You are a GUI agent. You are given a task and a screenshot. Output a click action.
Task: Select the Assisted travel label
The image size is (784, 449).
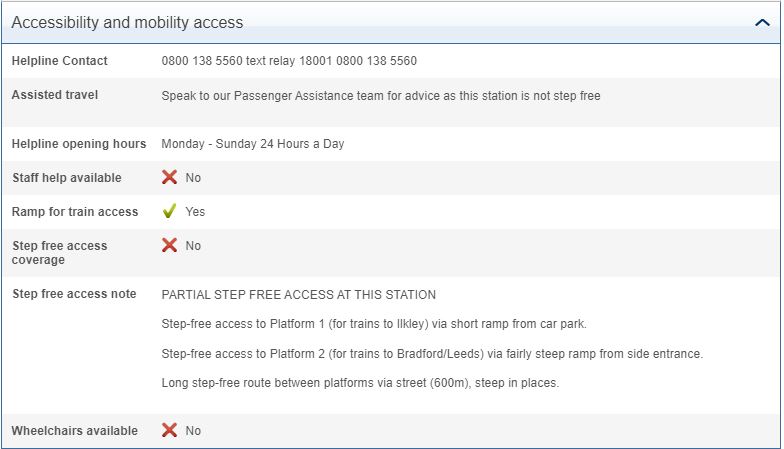tap(55, 95)
